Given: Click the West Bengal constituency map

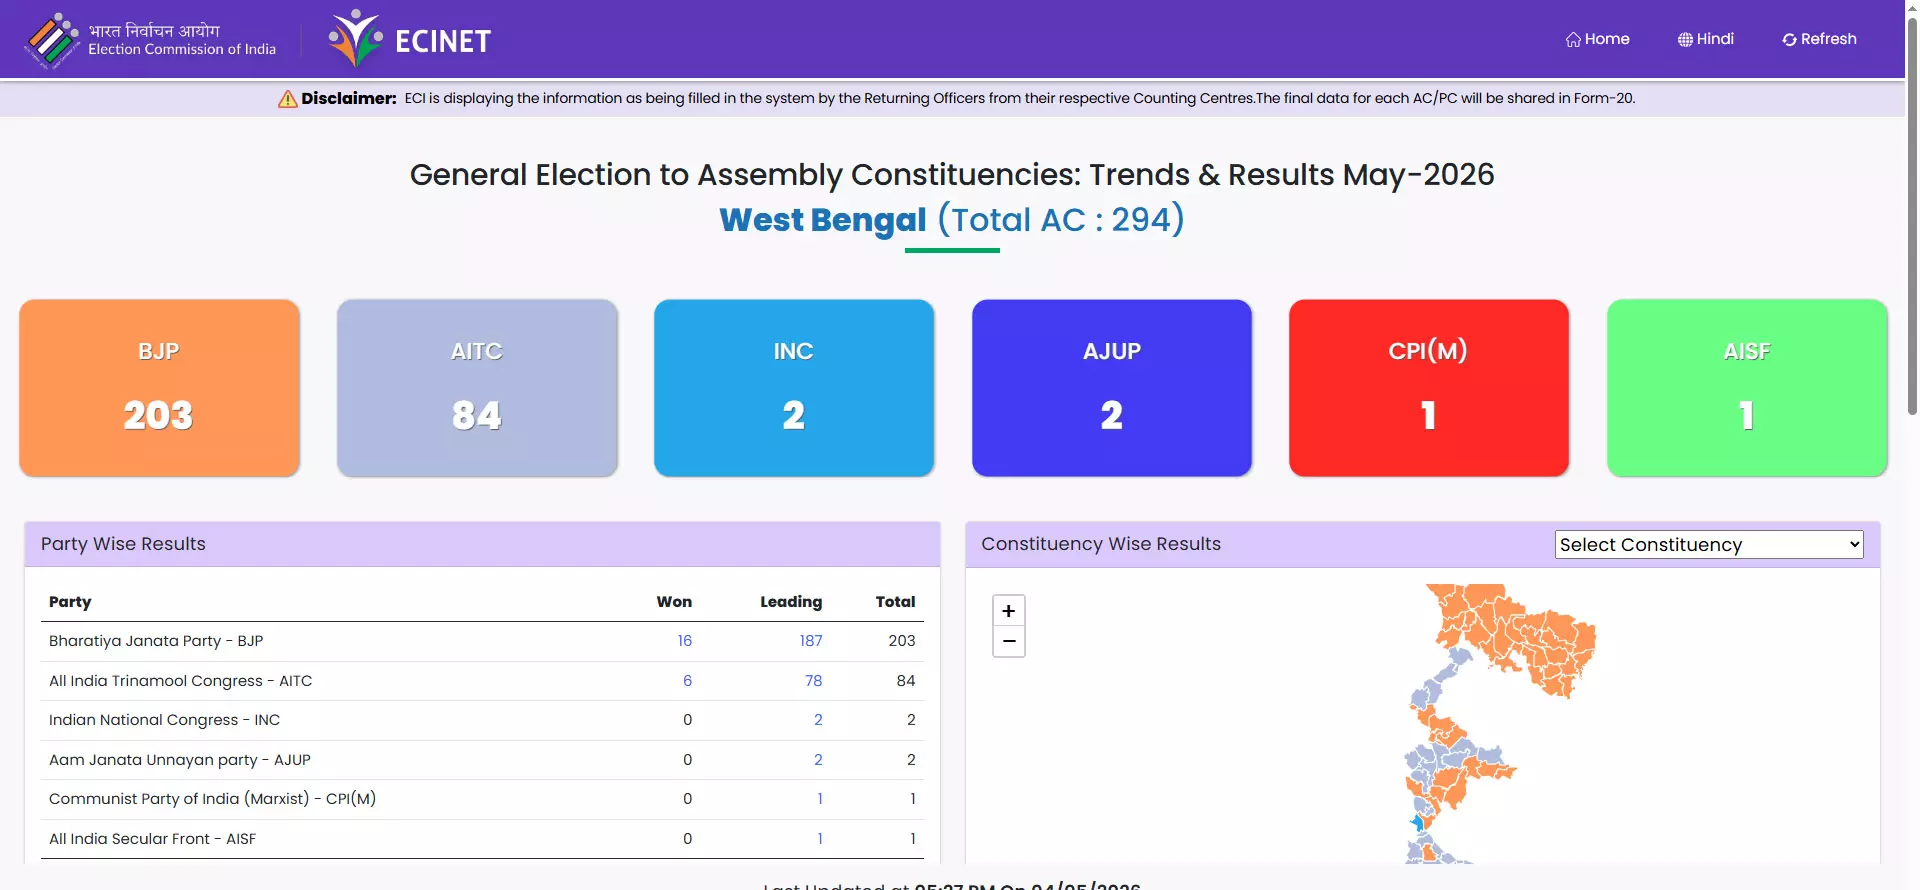Looking at the screenshot, I should click(x=1500, y=723).
